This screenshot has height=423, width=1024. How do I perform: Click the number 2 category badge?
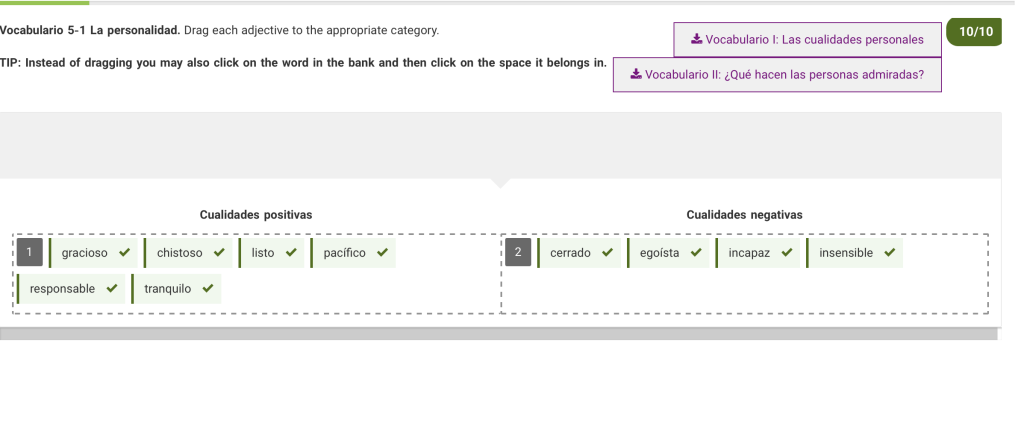(x=518, y=253)
